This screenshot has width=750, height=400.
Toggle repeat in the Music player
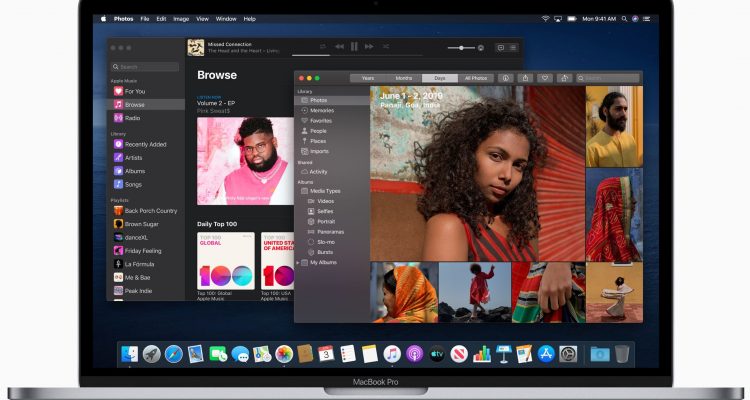323,46
